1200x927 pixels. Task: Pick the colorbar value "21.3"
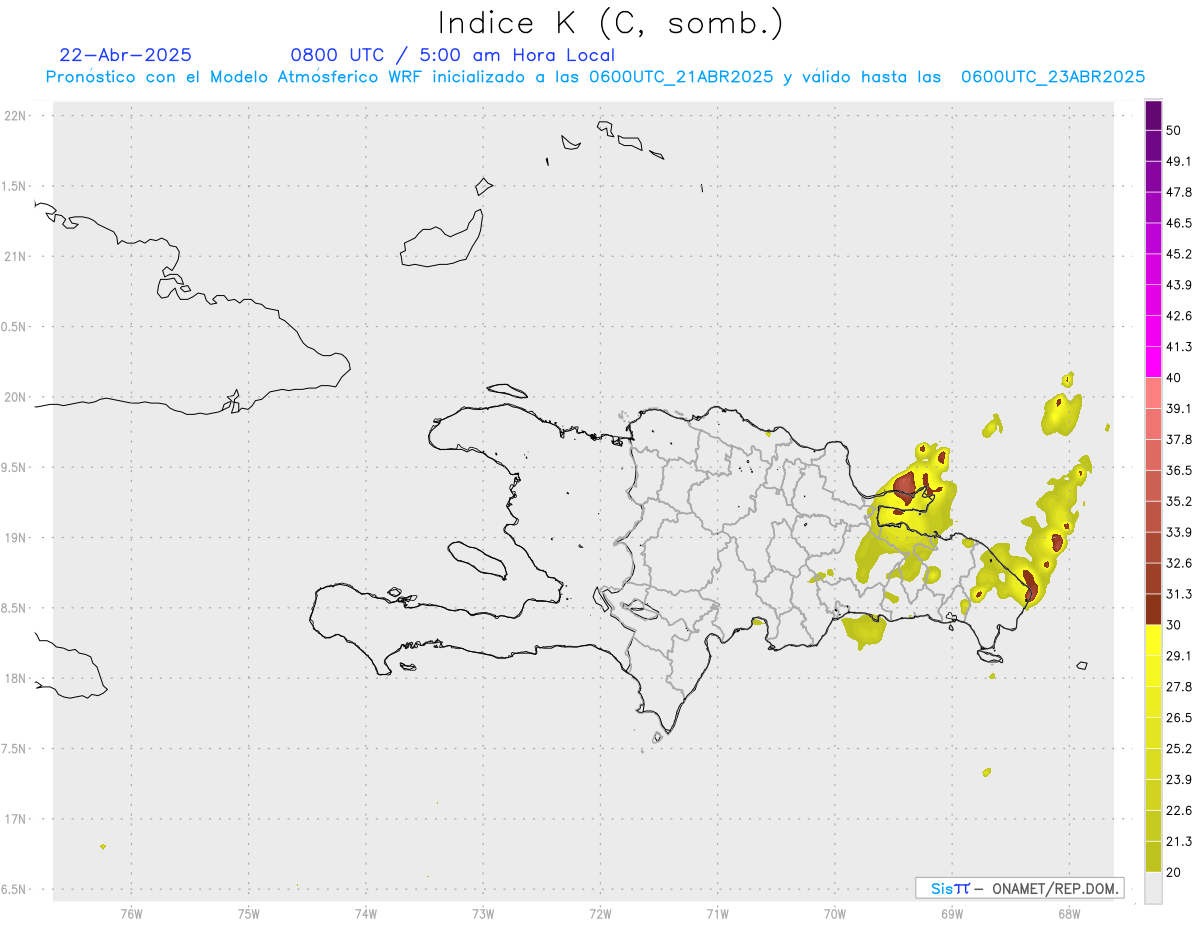coord(1179,841)
